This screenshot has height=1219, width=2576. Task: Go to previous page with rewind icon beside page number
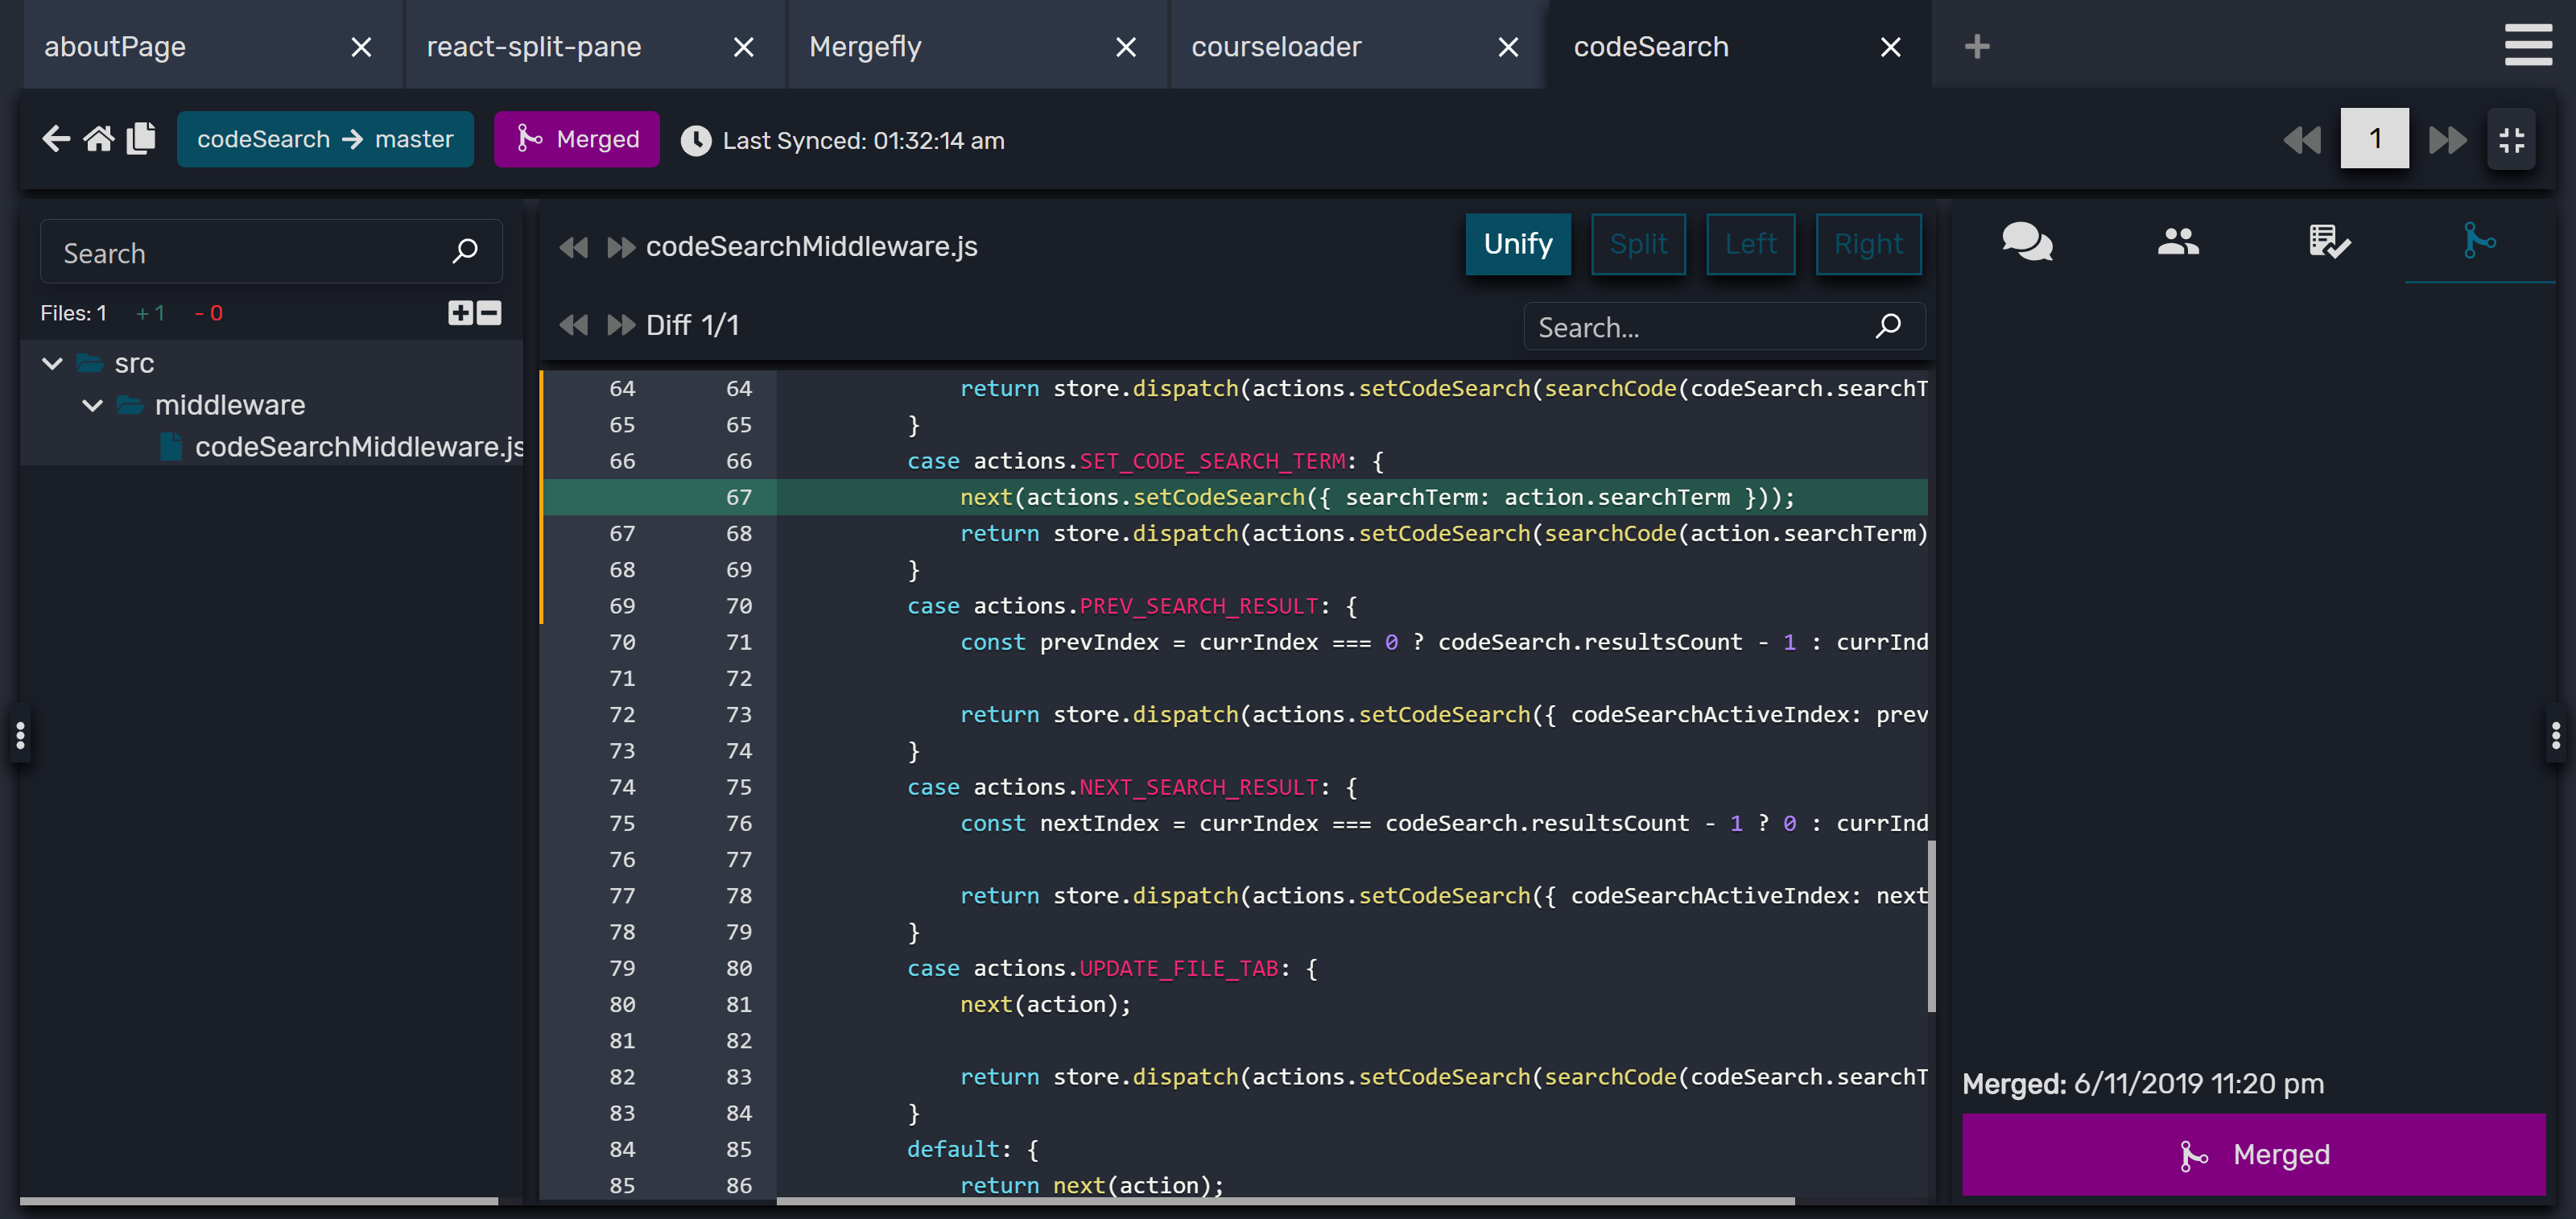[x=2302, y=139]
